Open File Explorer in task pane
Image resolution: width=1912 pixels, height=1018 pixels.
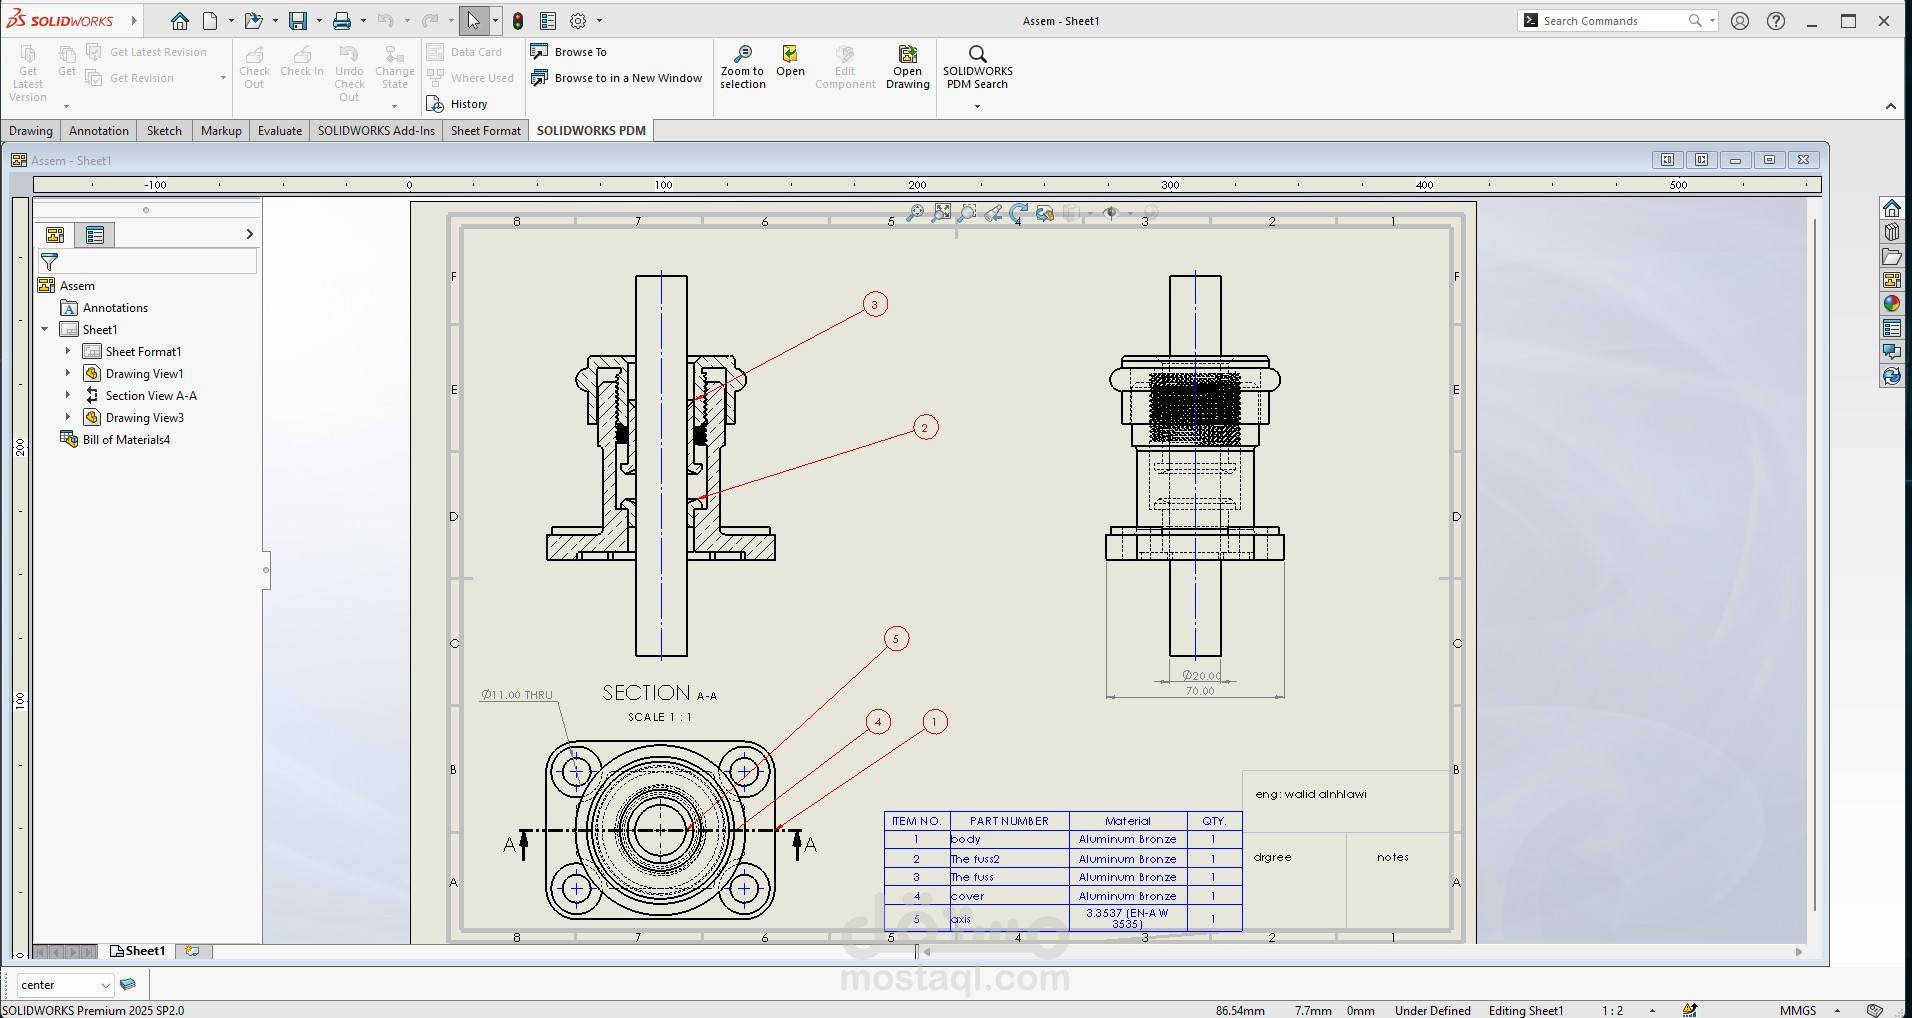click(1891, 257)
